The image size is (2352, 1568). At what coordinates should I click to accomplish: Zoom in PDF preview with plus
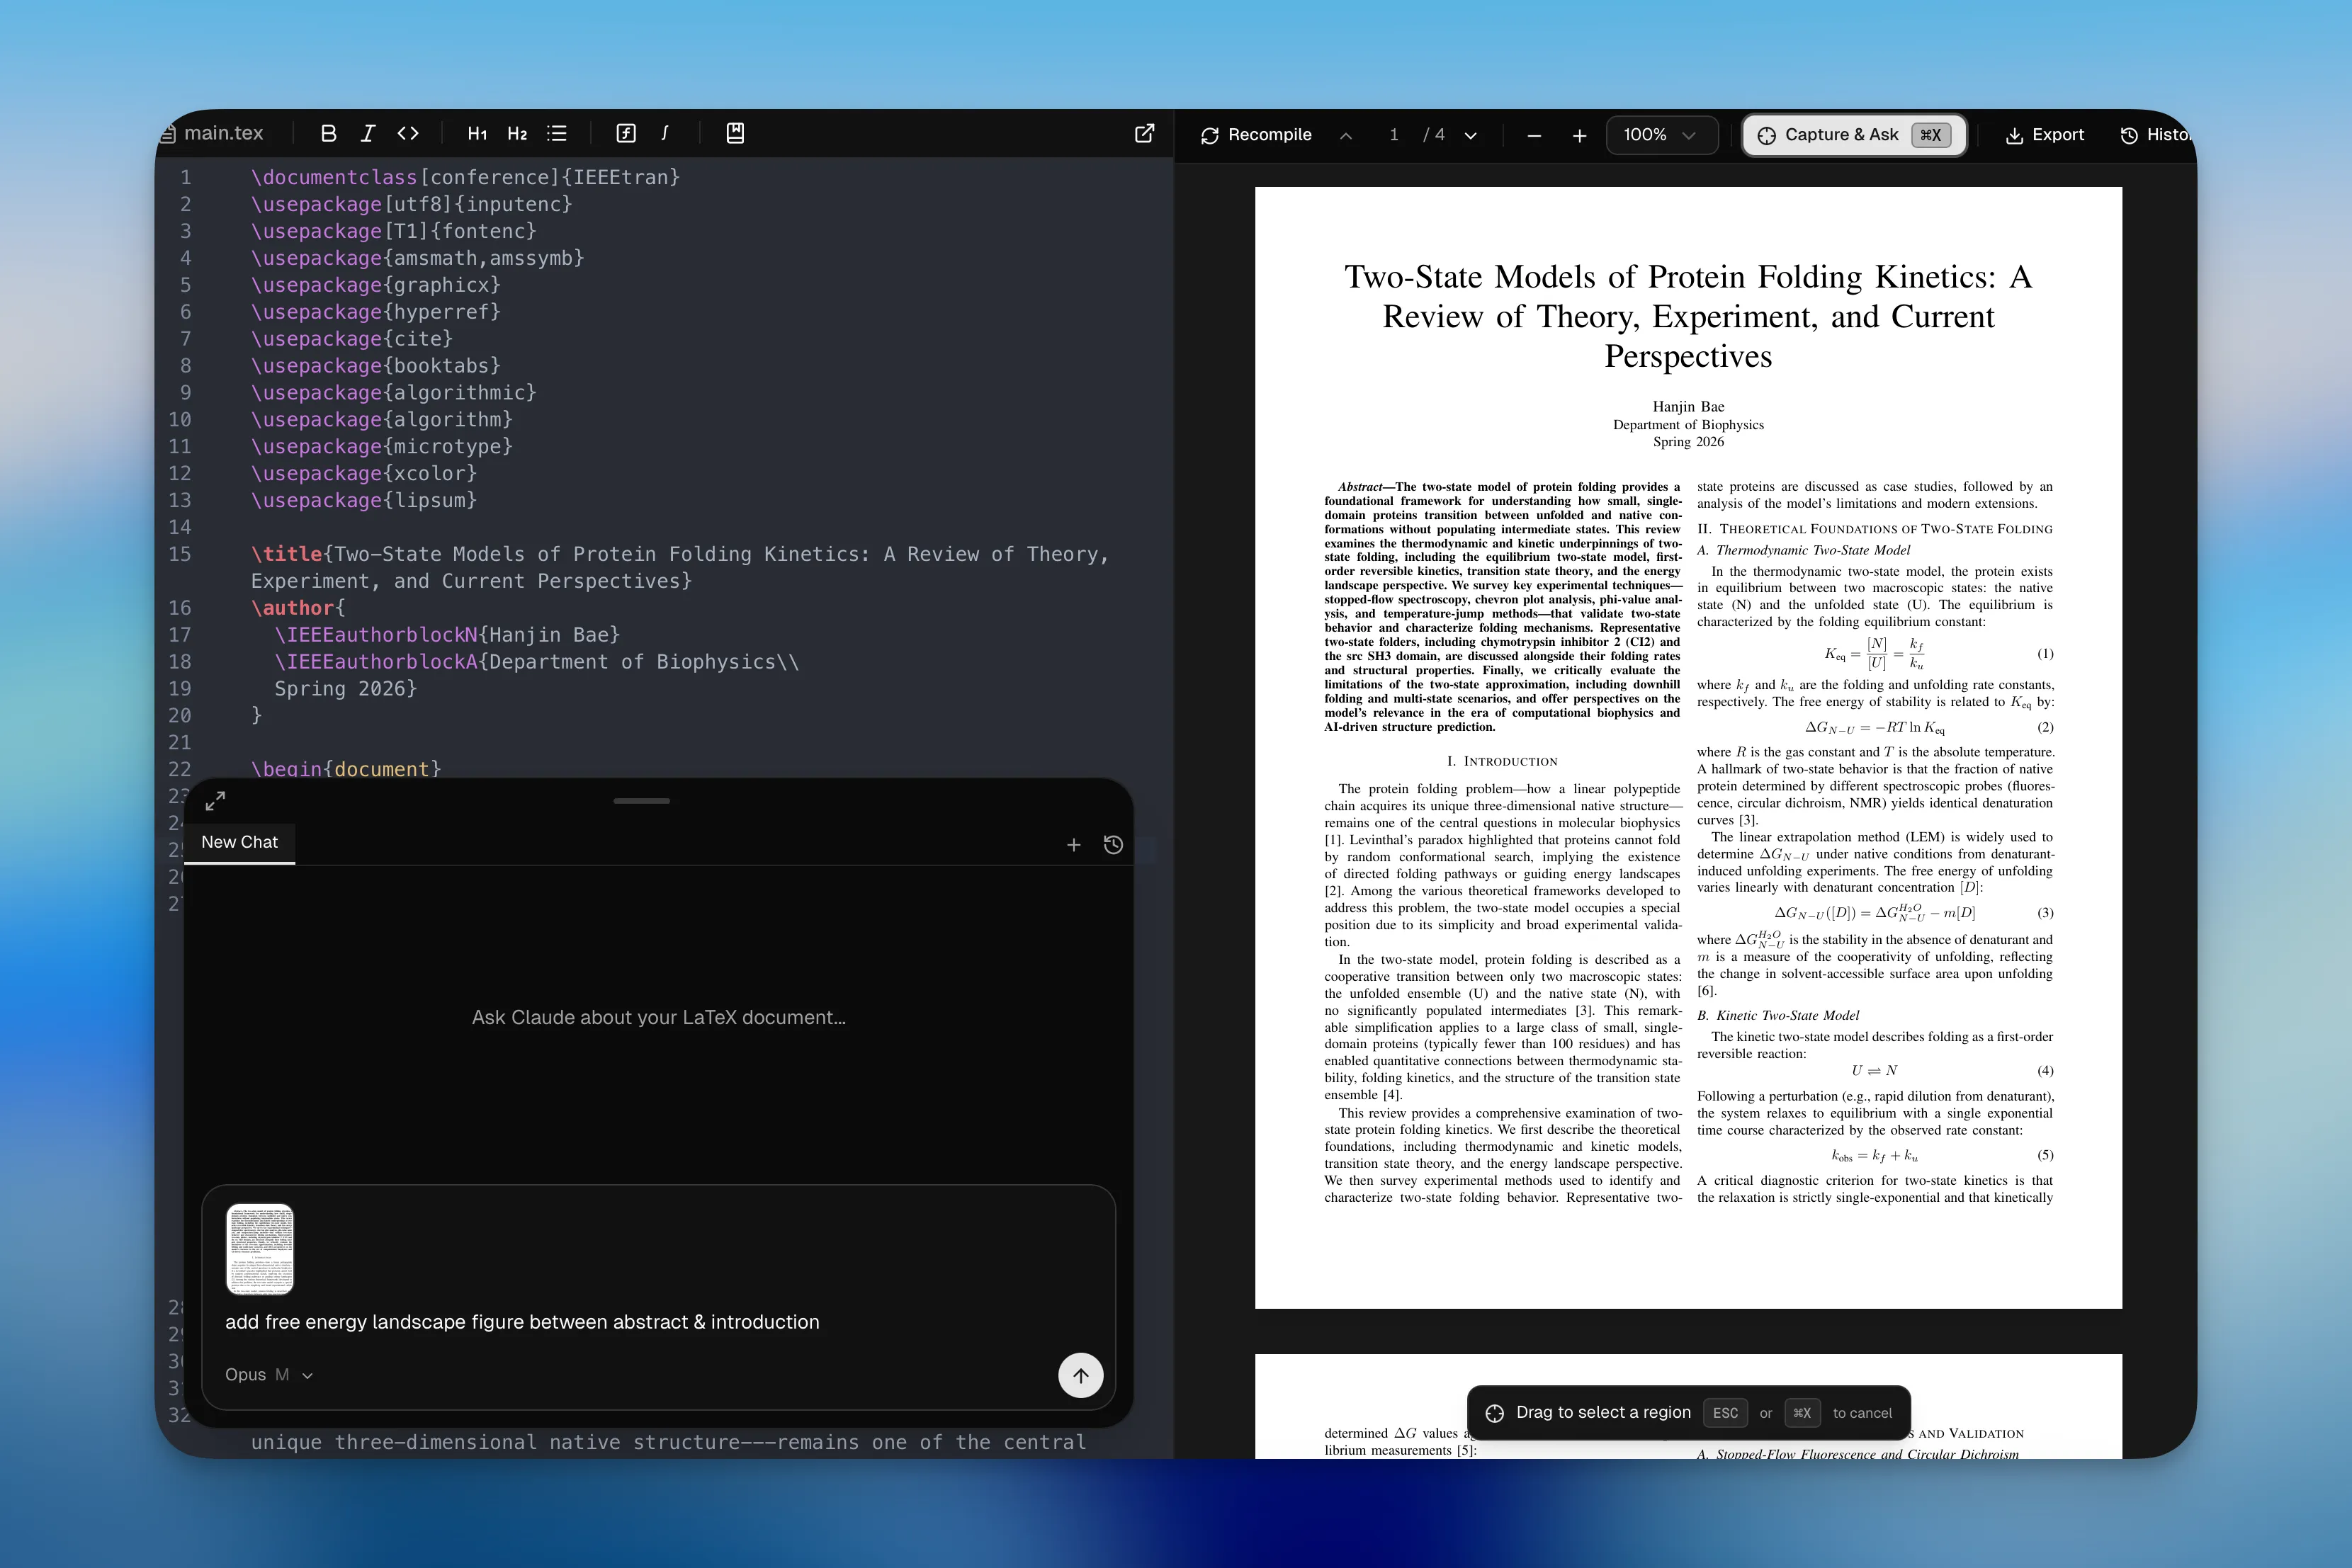click(1579, 136)
